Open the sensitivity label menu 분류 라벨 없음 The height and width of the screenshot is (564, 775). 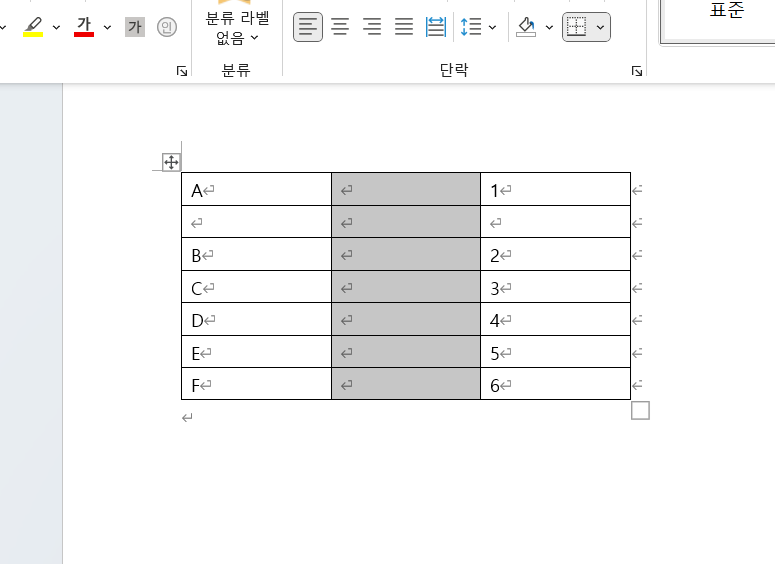point(237,28)
